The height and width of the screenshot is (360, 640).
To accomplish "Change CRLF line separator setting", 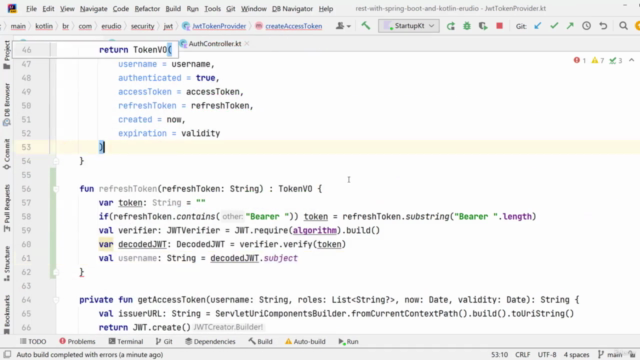I will point(522,355).
